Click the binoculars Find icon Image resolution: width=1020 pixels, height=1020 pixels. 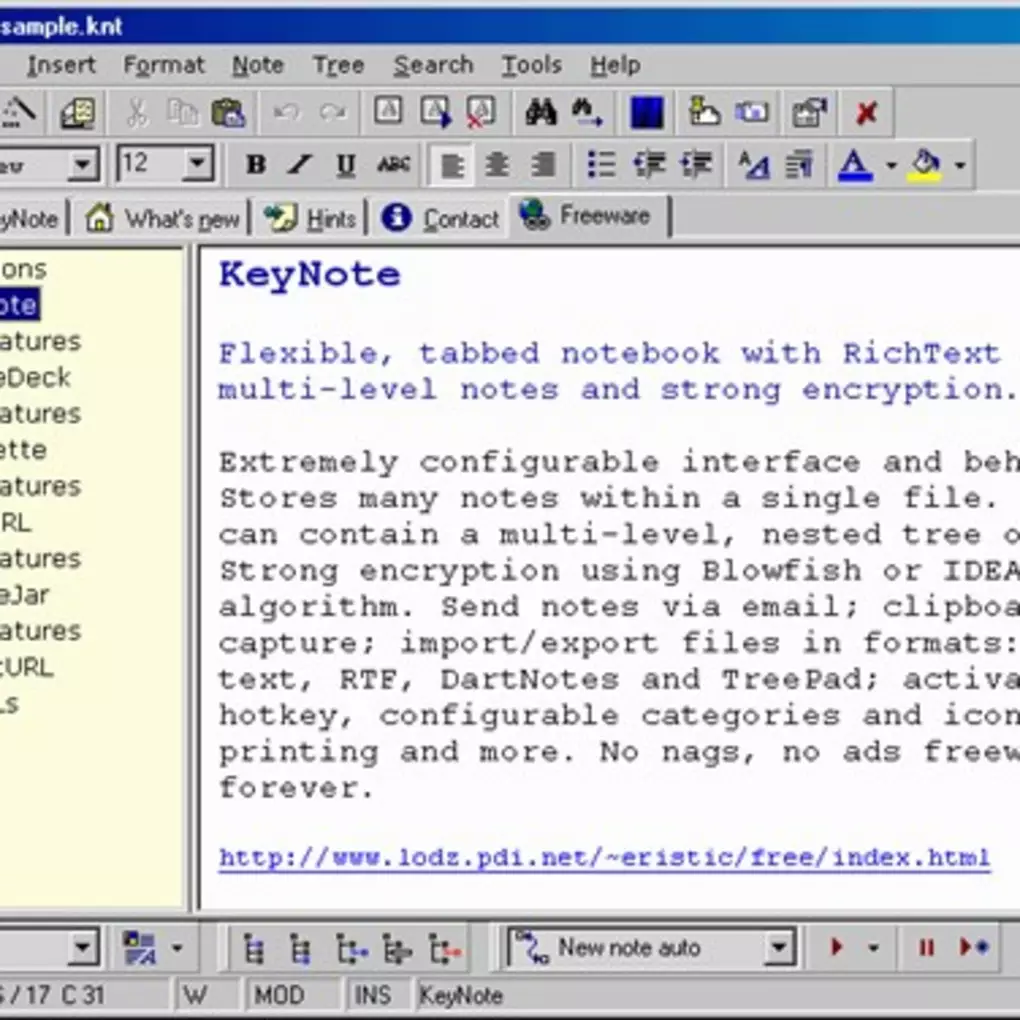pyautogui.click(x=540, y=113)
